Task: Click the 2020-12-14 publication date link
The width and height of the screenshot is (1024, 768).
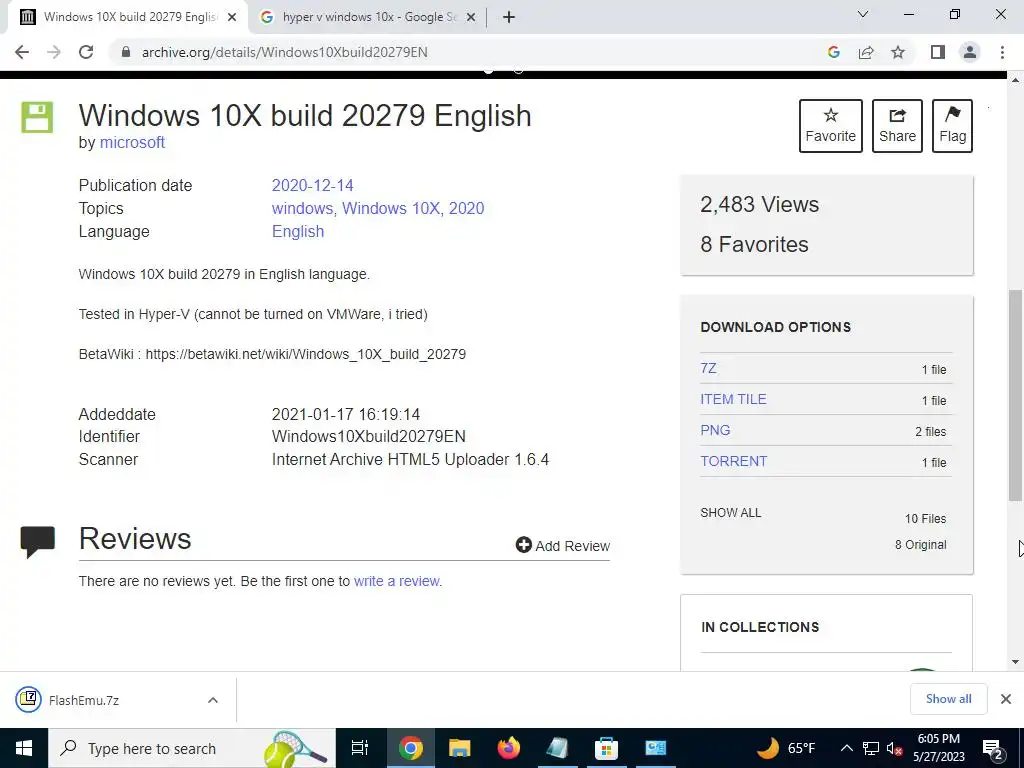Action: 312,185
